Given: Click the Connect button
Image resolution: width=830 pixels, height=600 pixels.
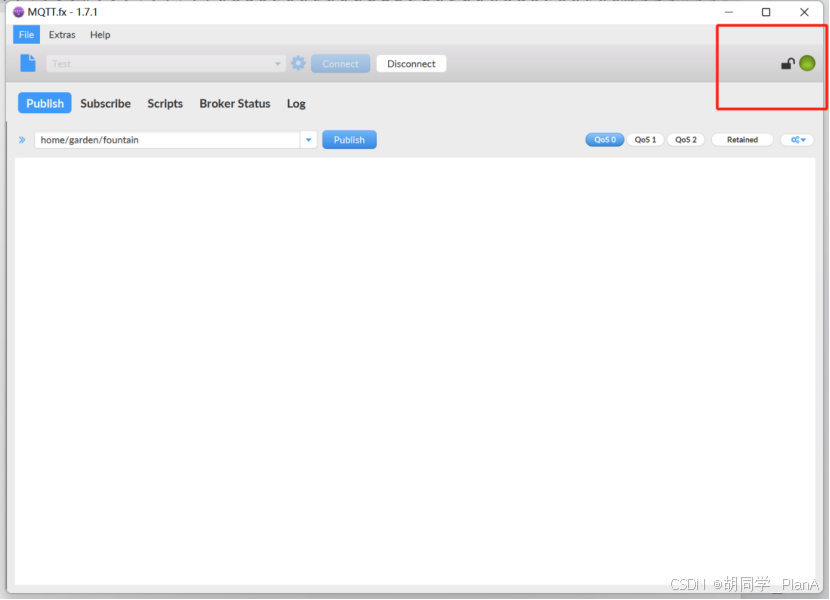Looking at the screenshot, I should click(340, 64).
